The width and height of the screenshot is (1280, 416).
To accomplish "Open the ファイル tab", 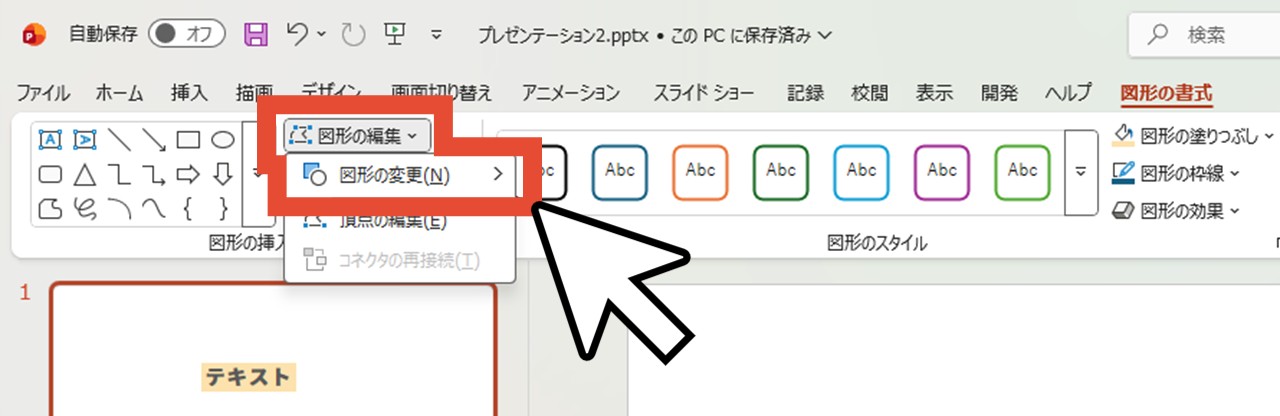I will click(44, 94).
